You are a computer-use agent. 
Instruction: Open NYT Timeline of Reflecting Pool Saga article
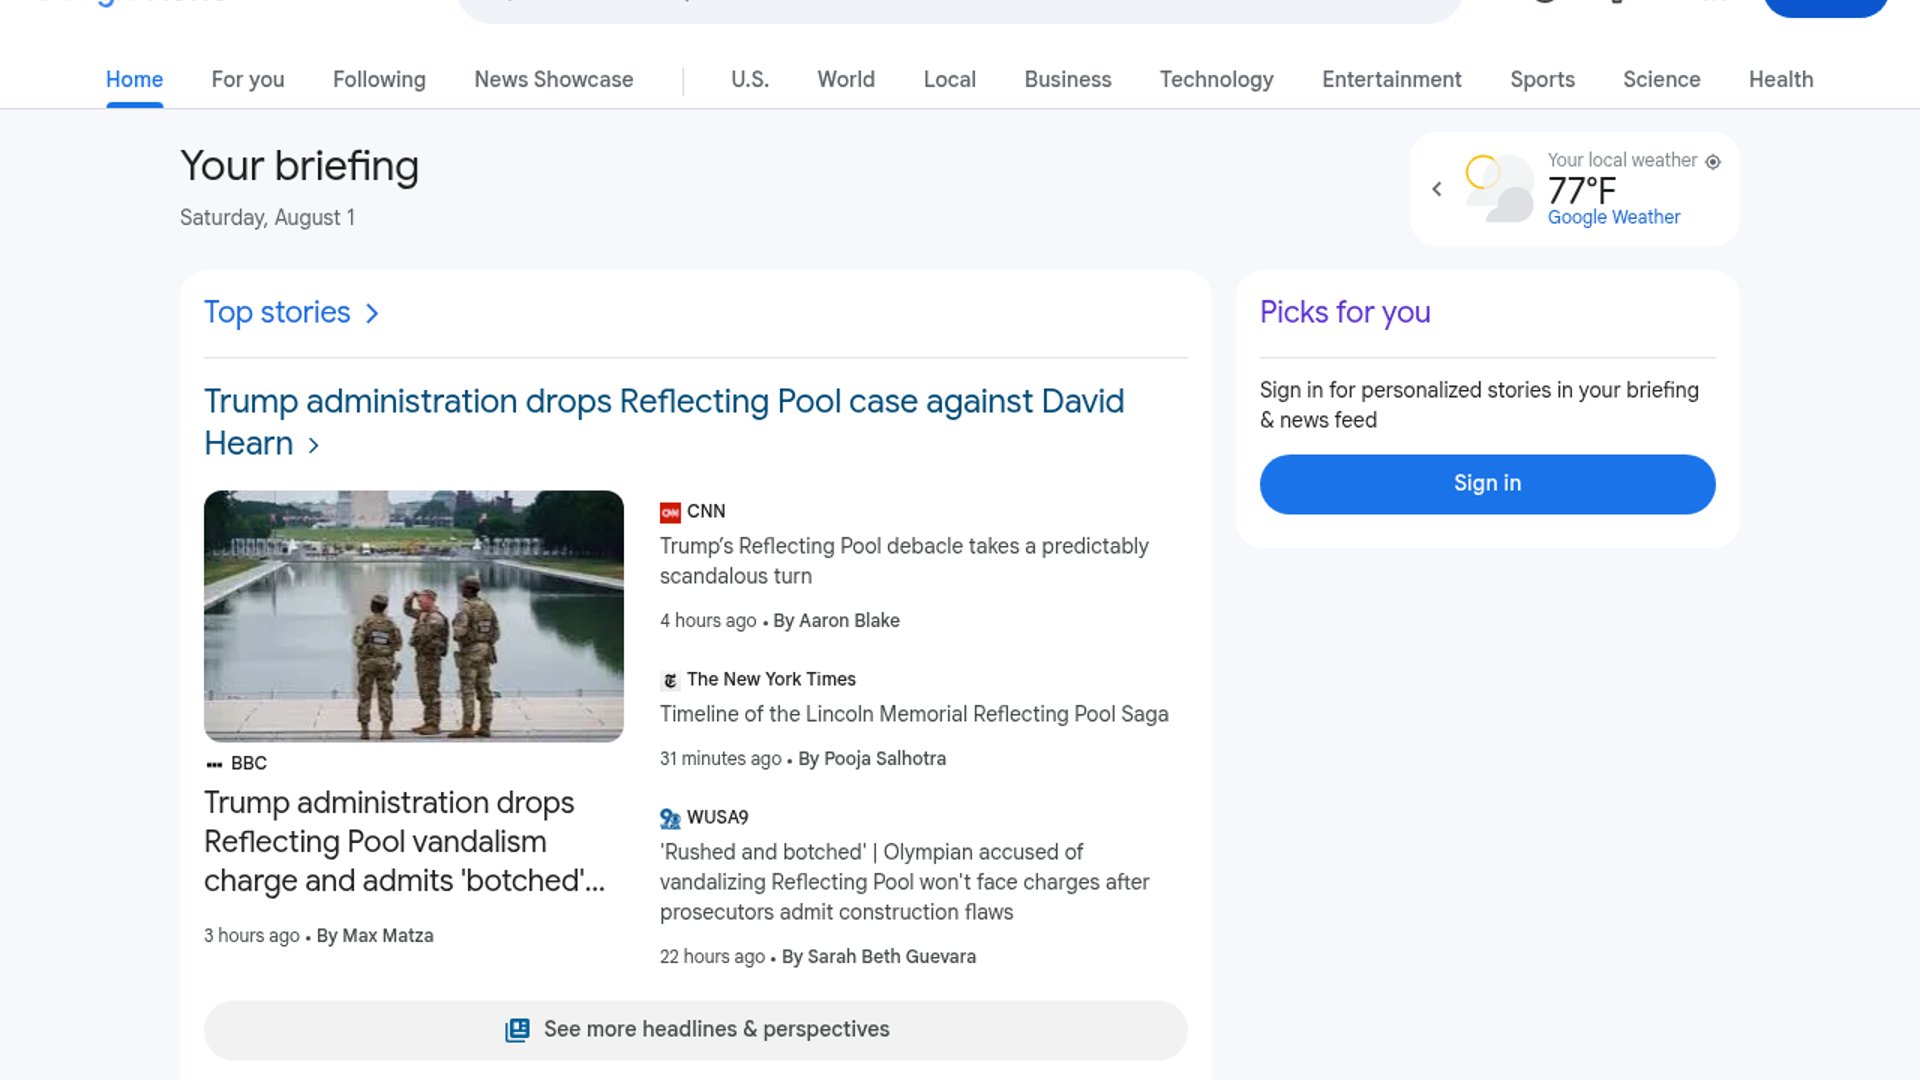tap(914, 714)
